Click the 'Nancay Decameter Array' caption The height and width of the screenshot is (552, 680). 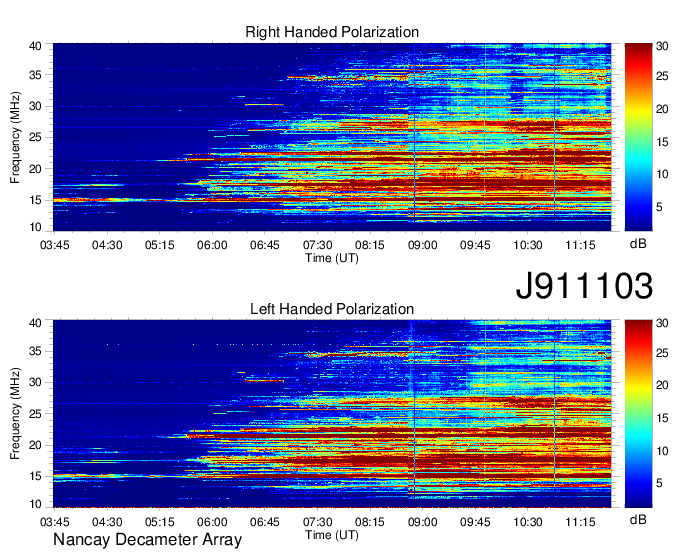point(147,540)
